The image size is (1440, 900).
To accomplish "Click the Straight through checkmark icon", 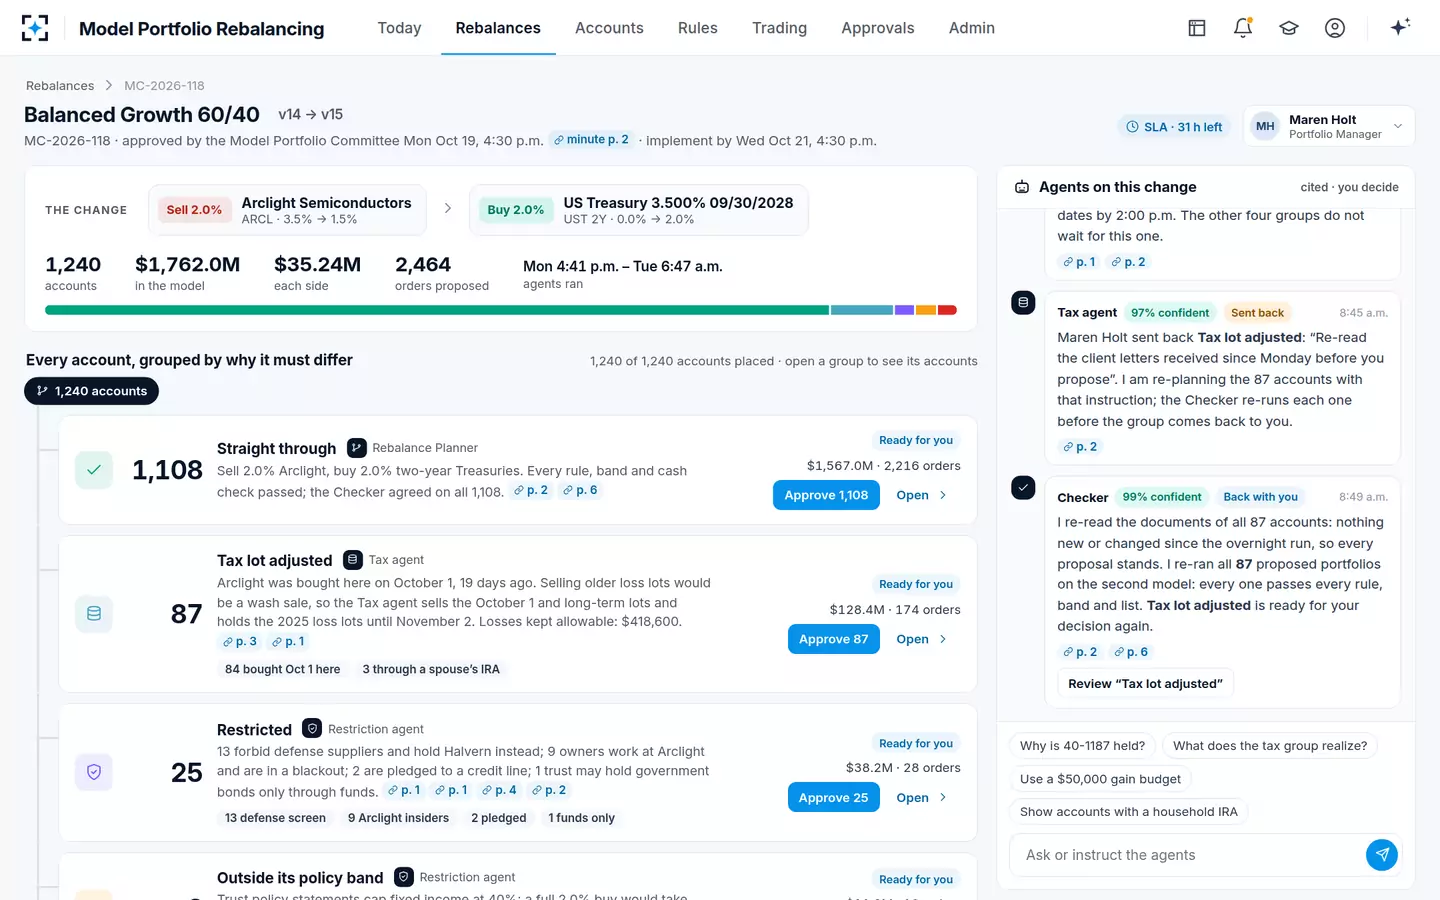I will (94, 470).
